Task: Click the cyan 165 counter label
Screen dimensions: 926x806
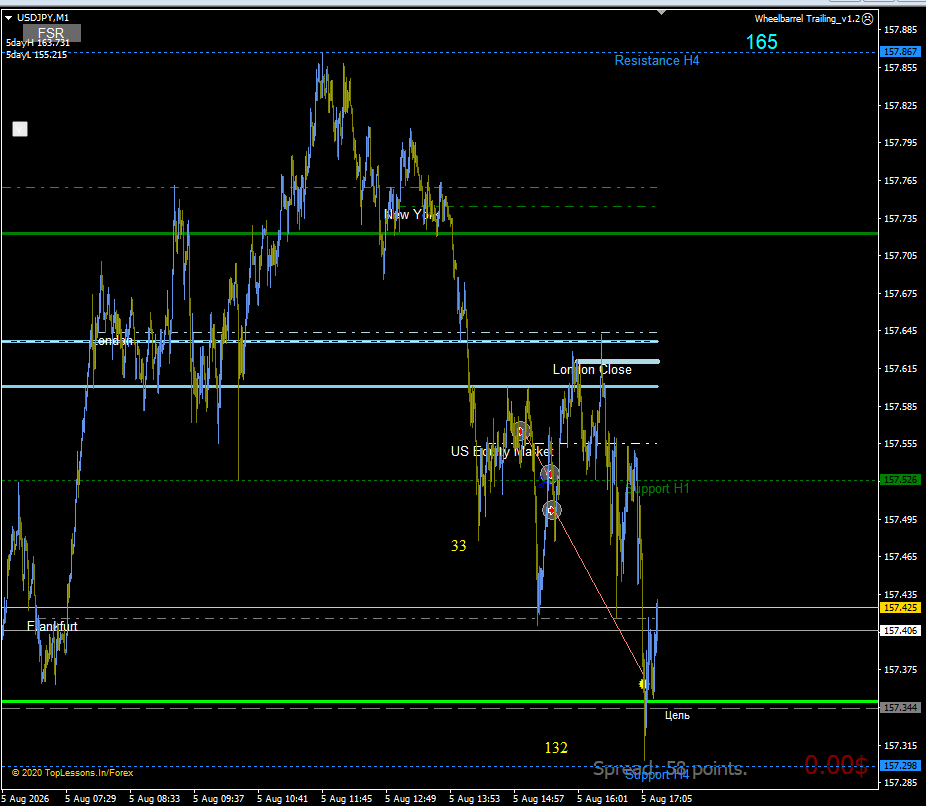Action: click(x=761, y=42)
